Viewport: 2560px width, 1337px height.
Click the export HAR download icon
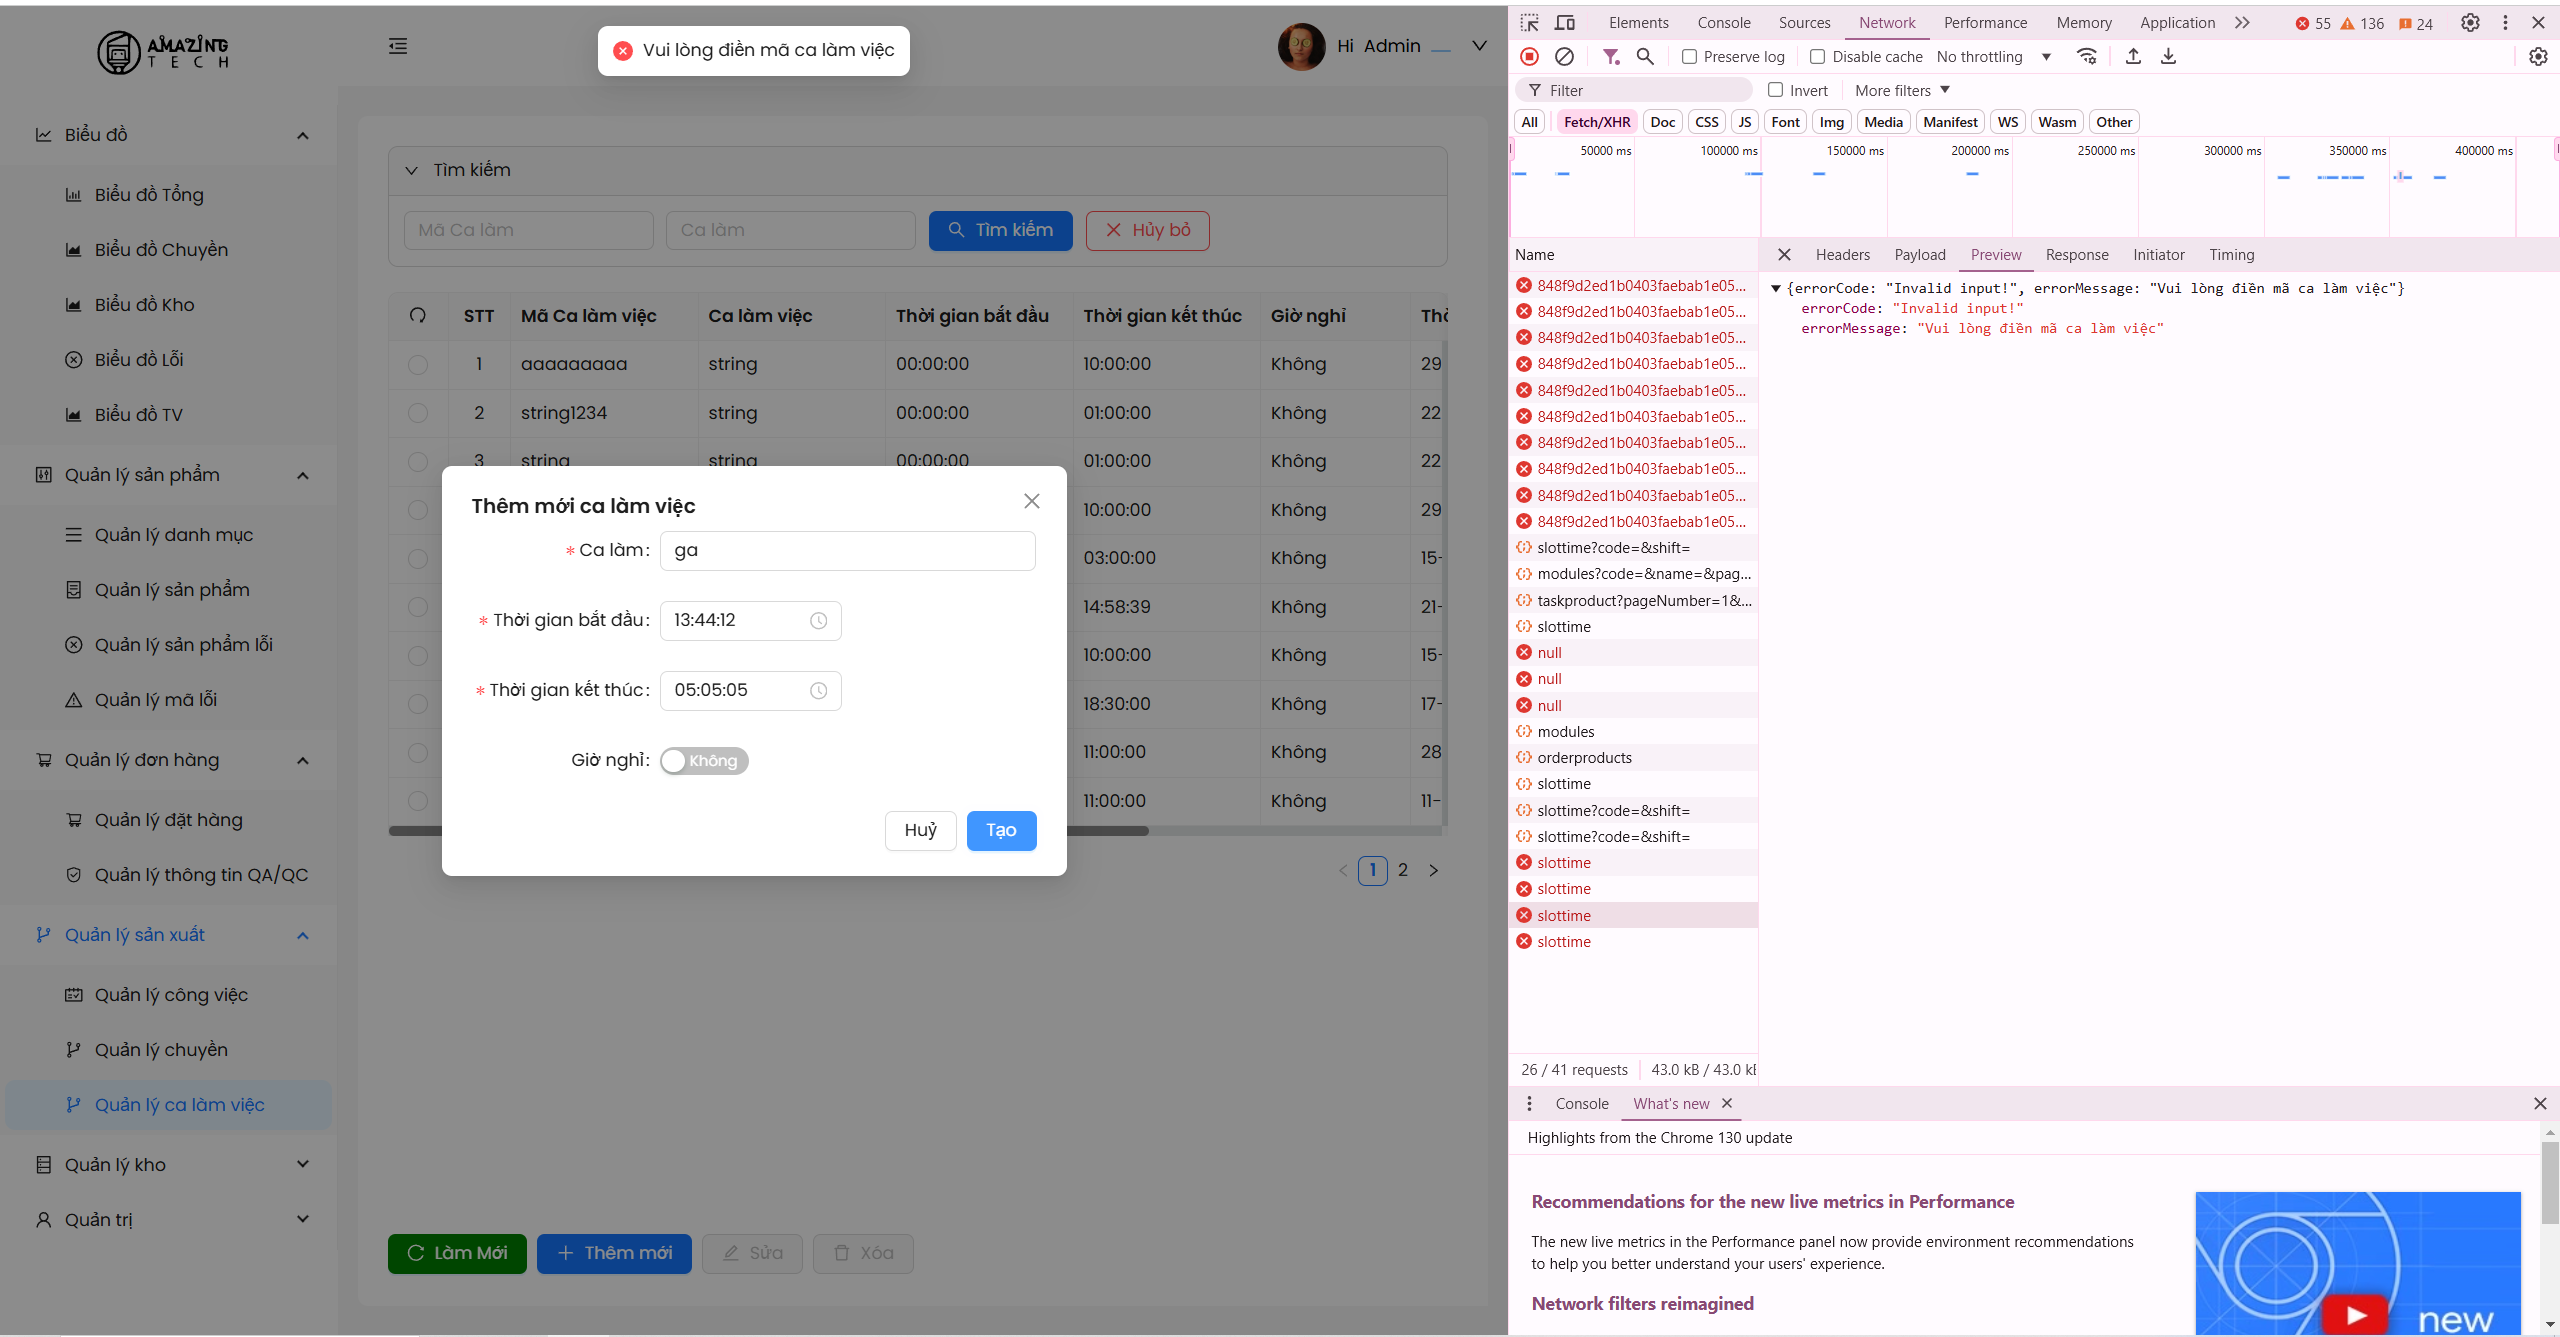tap(2168, 57)
